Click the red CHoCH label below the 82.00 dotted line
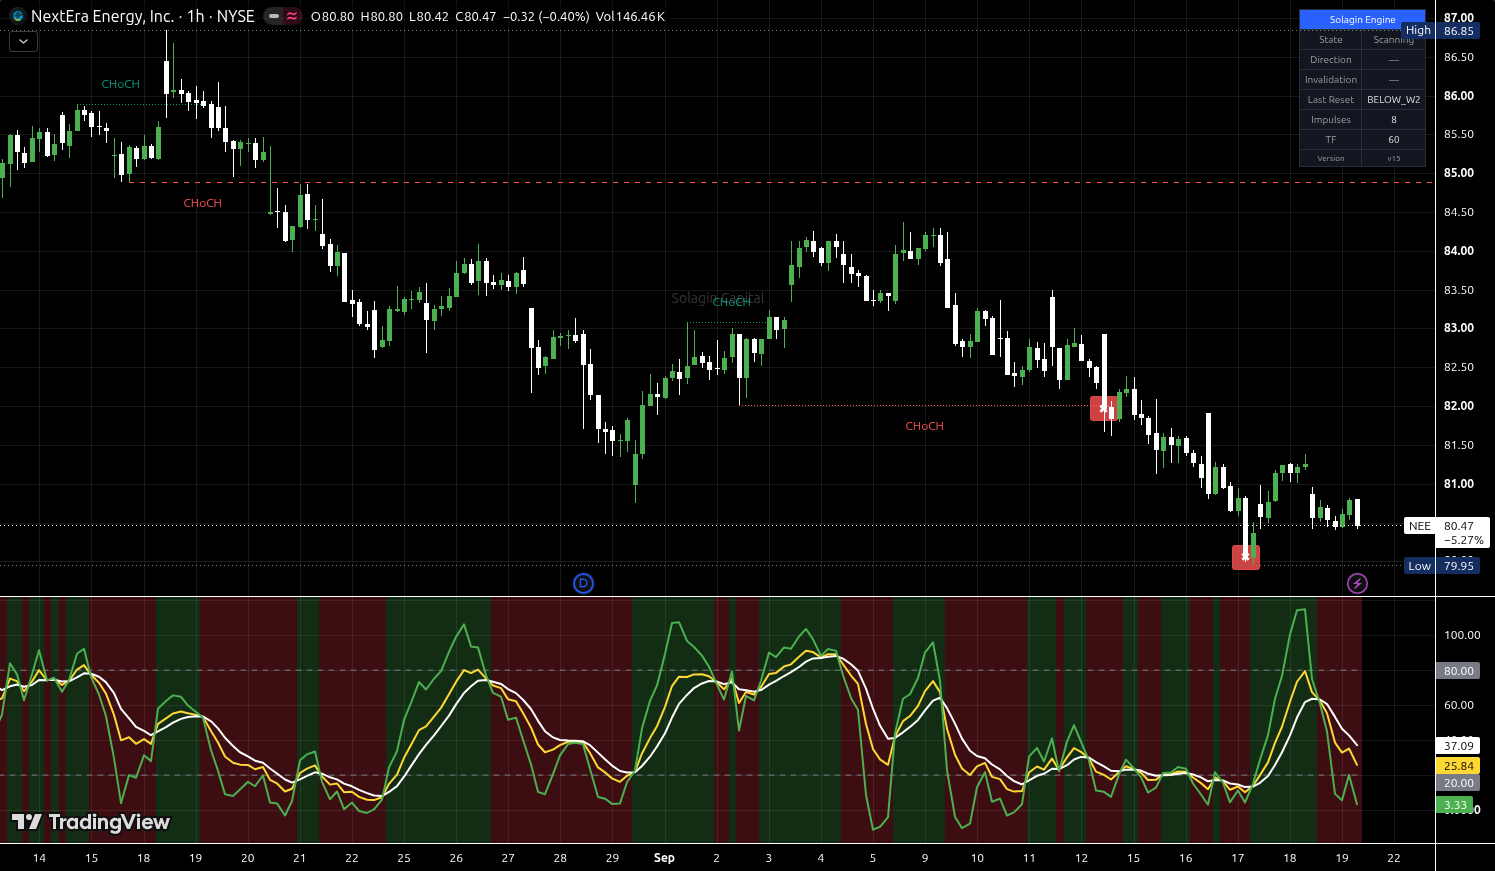 [924, 426]
